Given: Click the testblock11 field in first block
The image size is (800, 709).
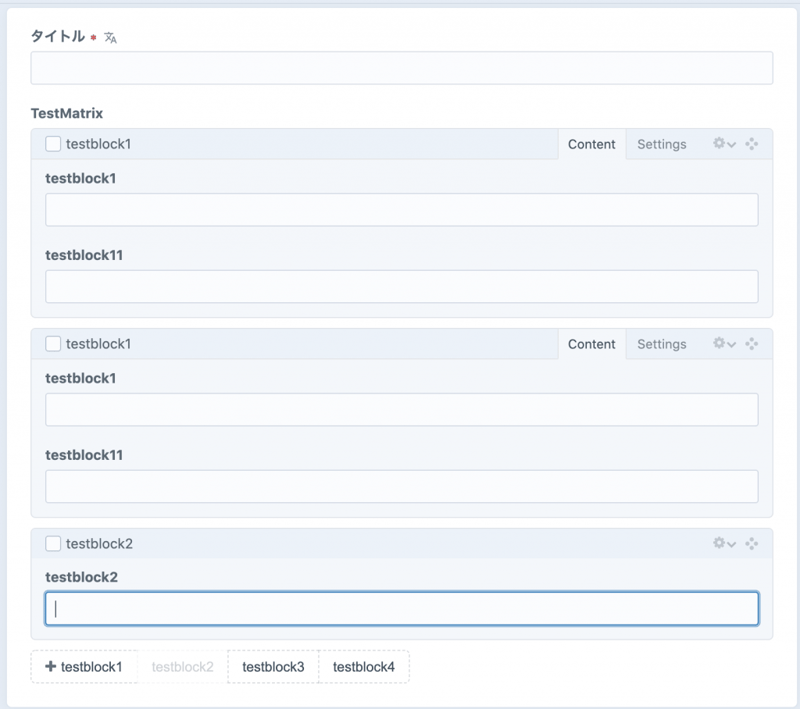Looking at the screenshot, I should (401, 287).
